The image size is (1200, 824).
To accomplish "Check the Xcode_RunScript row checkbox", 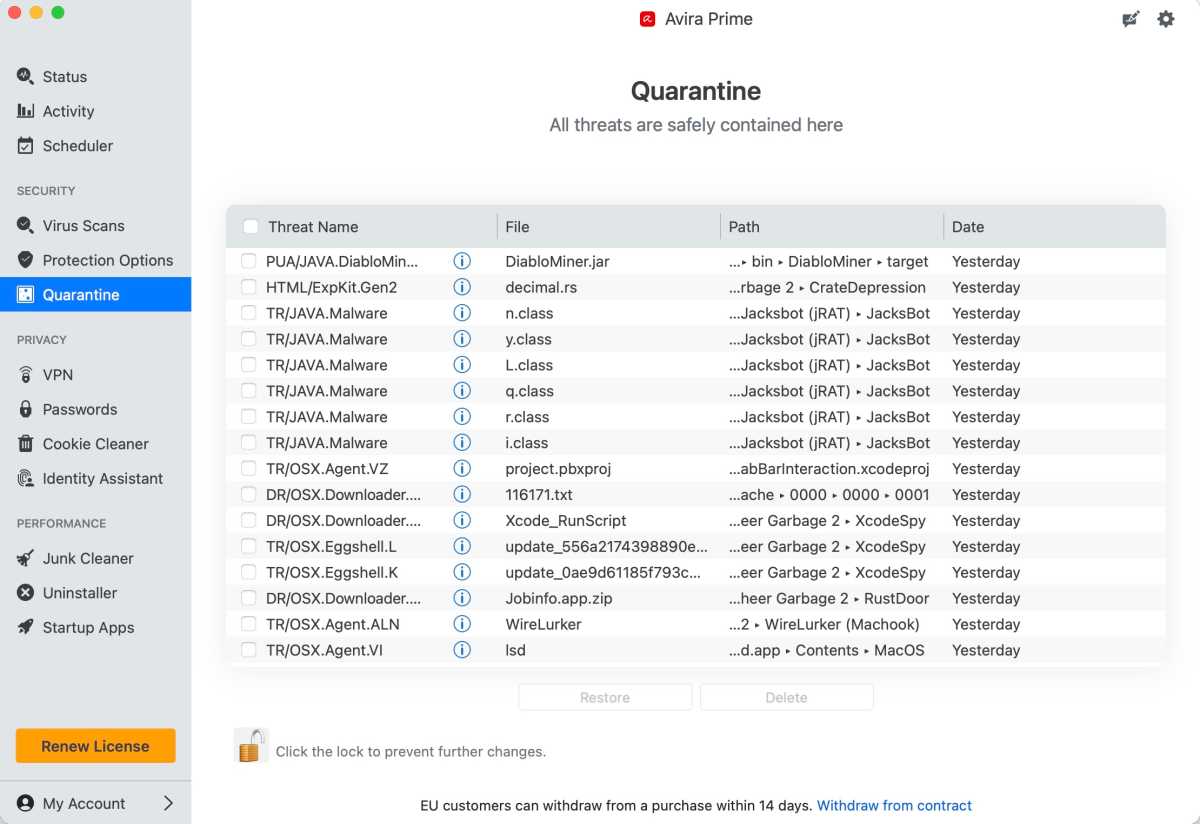I will click(248, 520).
